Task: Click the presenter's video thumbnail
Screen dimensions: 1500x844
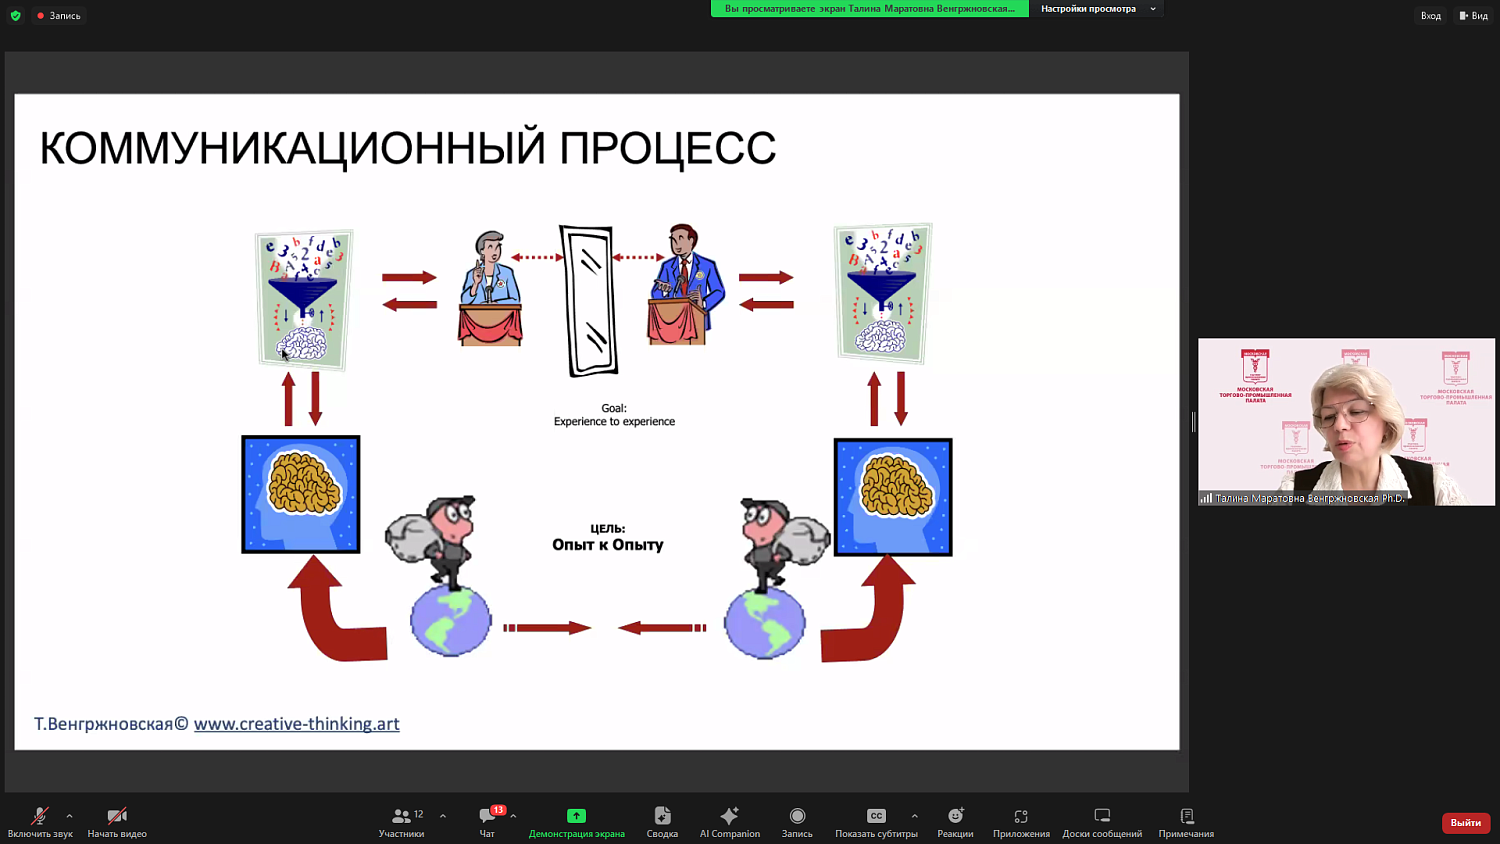Action: click(x=1346, y=422)
